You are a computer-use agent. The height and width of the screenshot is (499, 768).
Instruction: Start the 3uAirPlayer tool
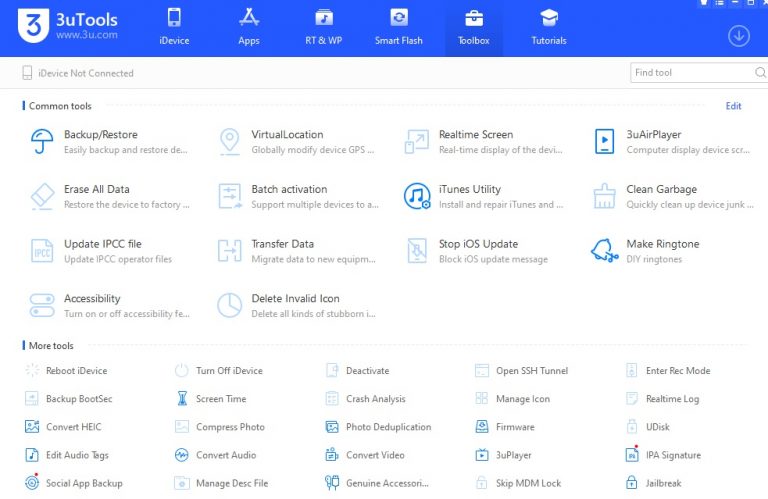(x=604, y=141)
